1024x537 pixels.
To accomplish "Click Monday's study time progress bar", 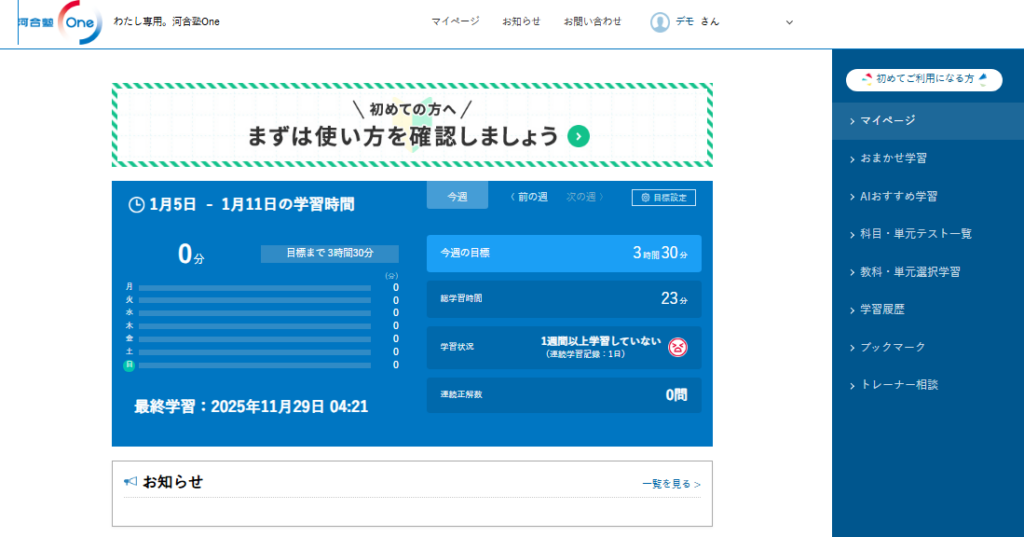I will [255, 287].
